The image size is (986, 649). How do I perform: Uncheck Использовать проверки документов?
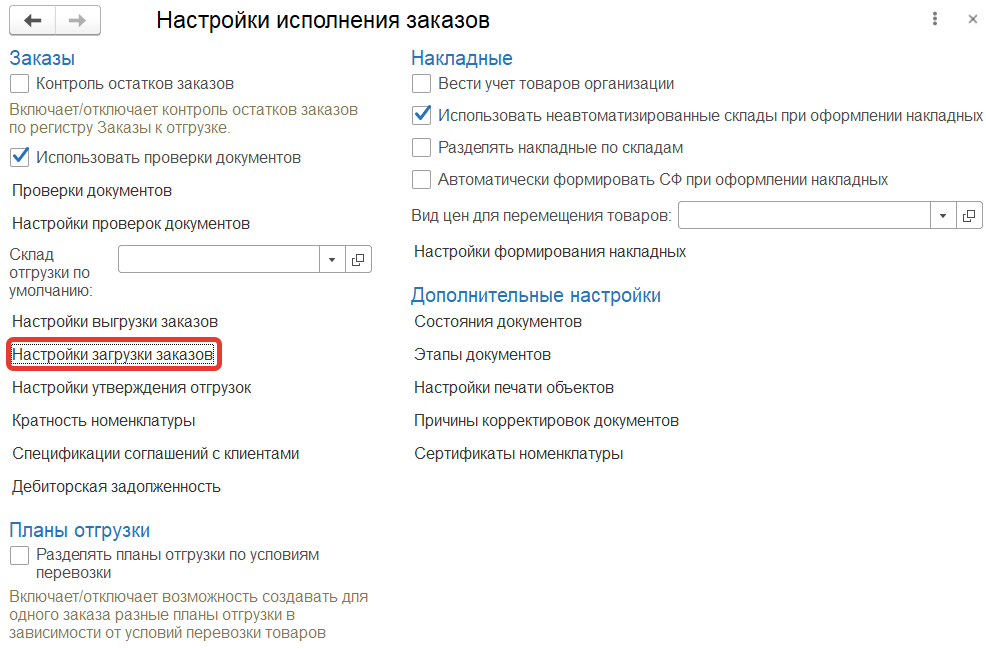click(x=19, y=157)
